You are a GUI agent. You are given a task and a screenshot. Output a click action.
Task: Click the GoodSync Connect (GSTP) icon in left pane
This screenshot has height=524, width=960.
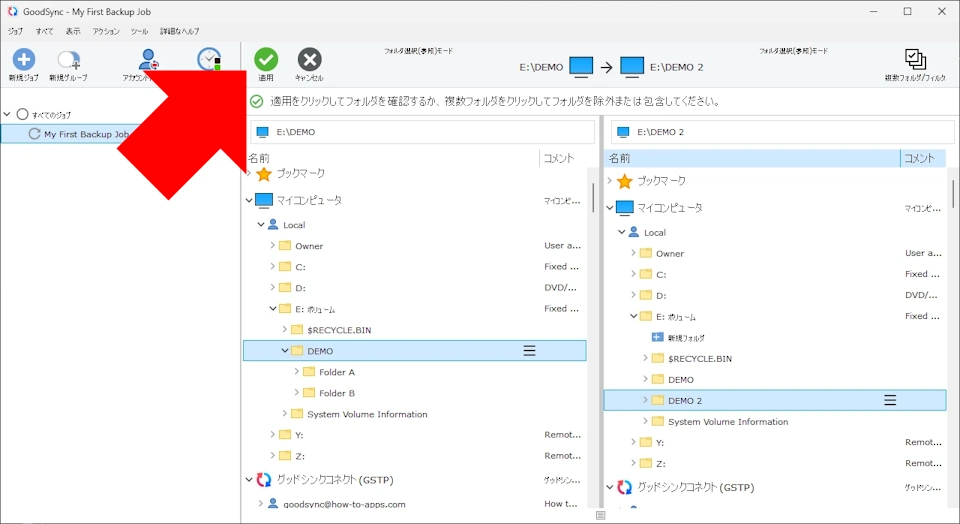[264, 480]
